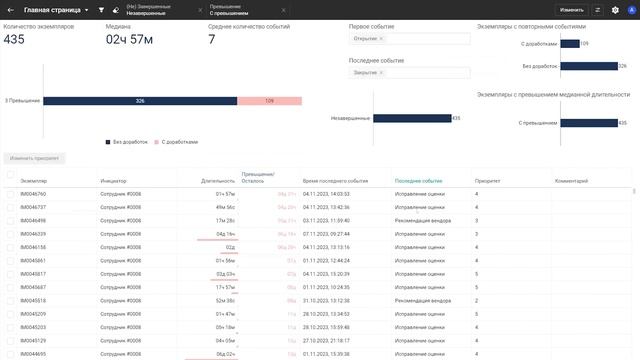Click Без доработок bar in repeated events chart
Viewport: 640px width, 360px height.
tap(589, 66)
